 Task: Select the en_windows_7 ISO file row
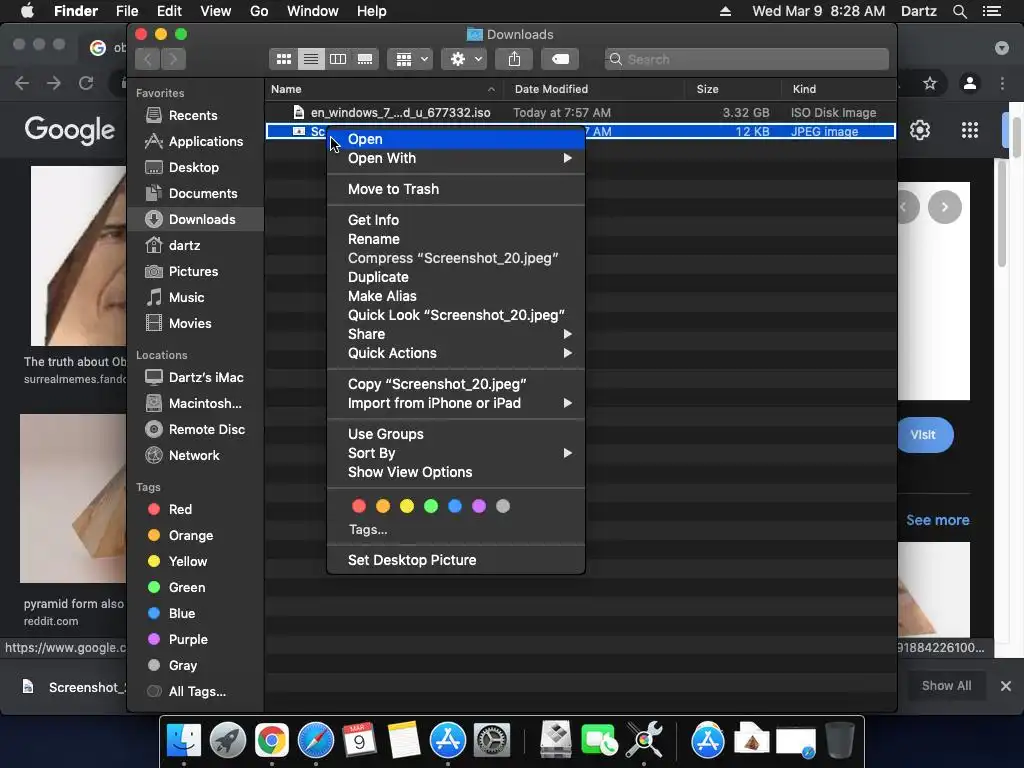click(x=581, y=113)
